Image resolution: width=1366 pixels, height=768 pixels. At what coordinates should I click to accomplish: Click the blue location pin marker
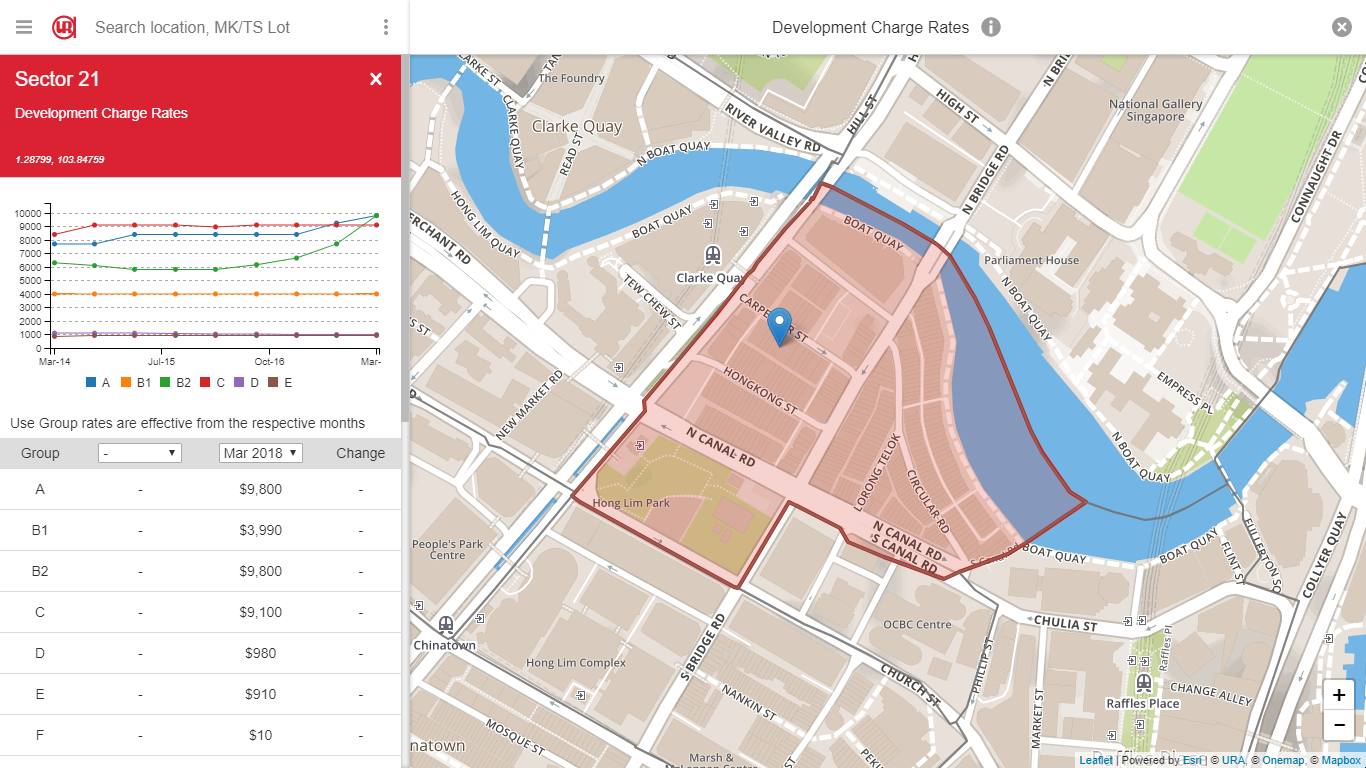click(x=780, y=327)
